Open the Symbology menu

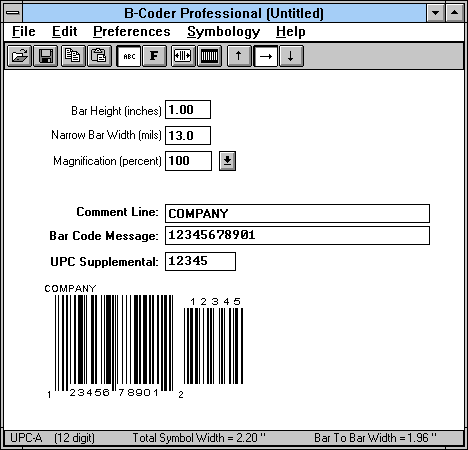(x=223, y=32)
